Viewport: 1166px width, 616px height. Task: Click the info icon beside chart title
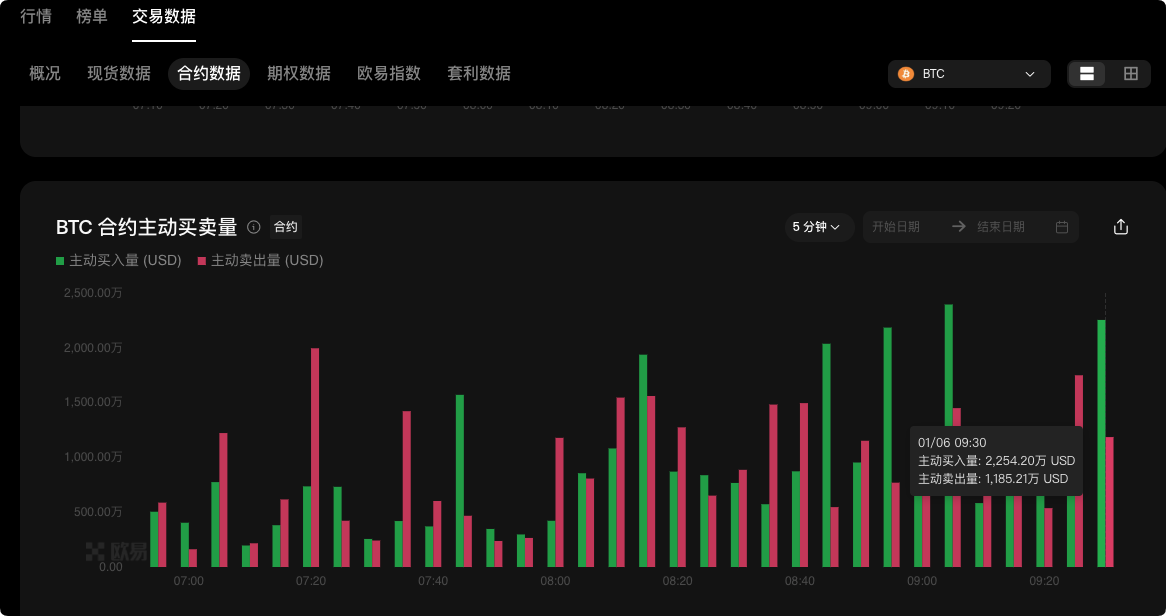[254, 227]
